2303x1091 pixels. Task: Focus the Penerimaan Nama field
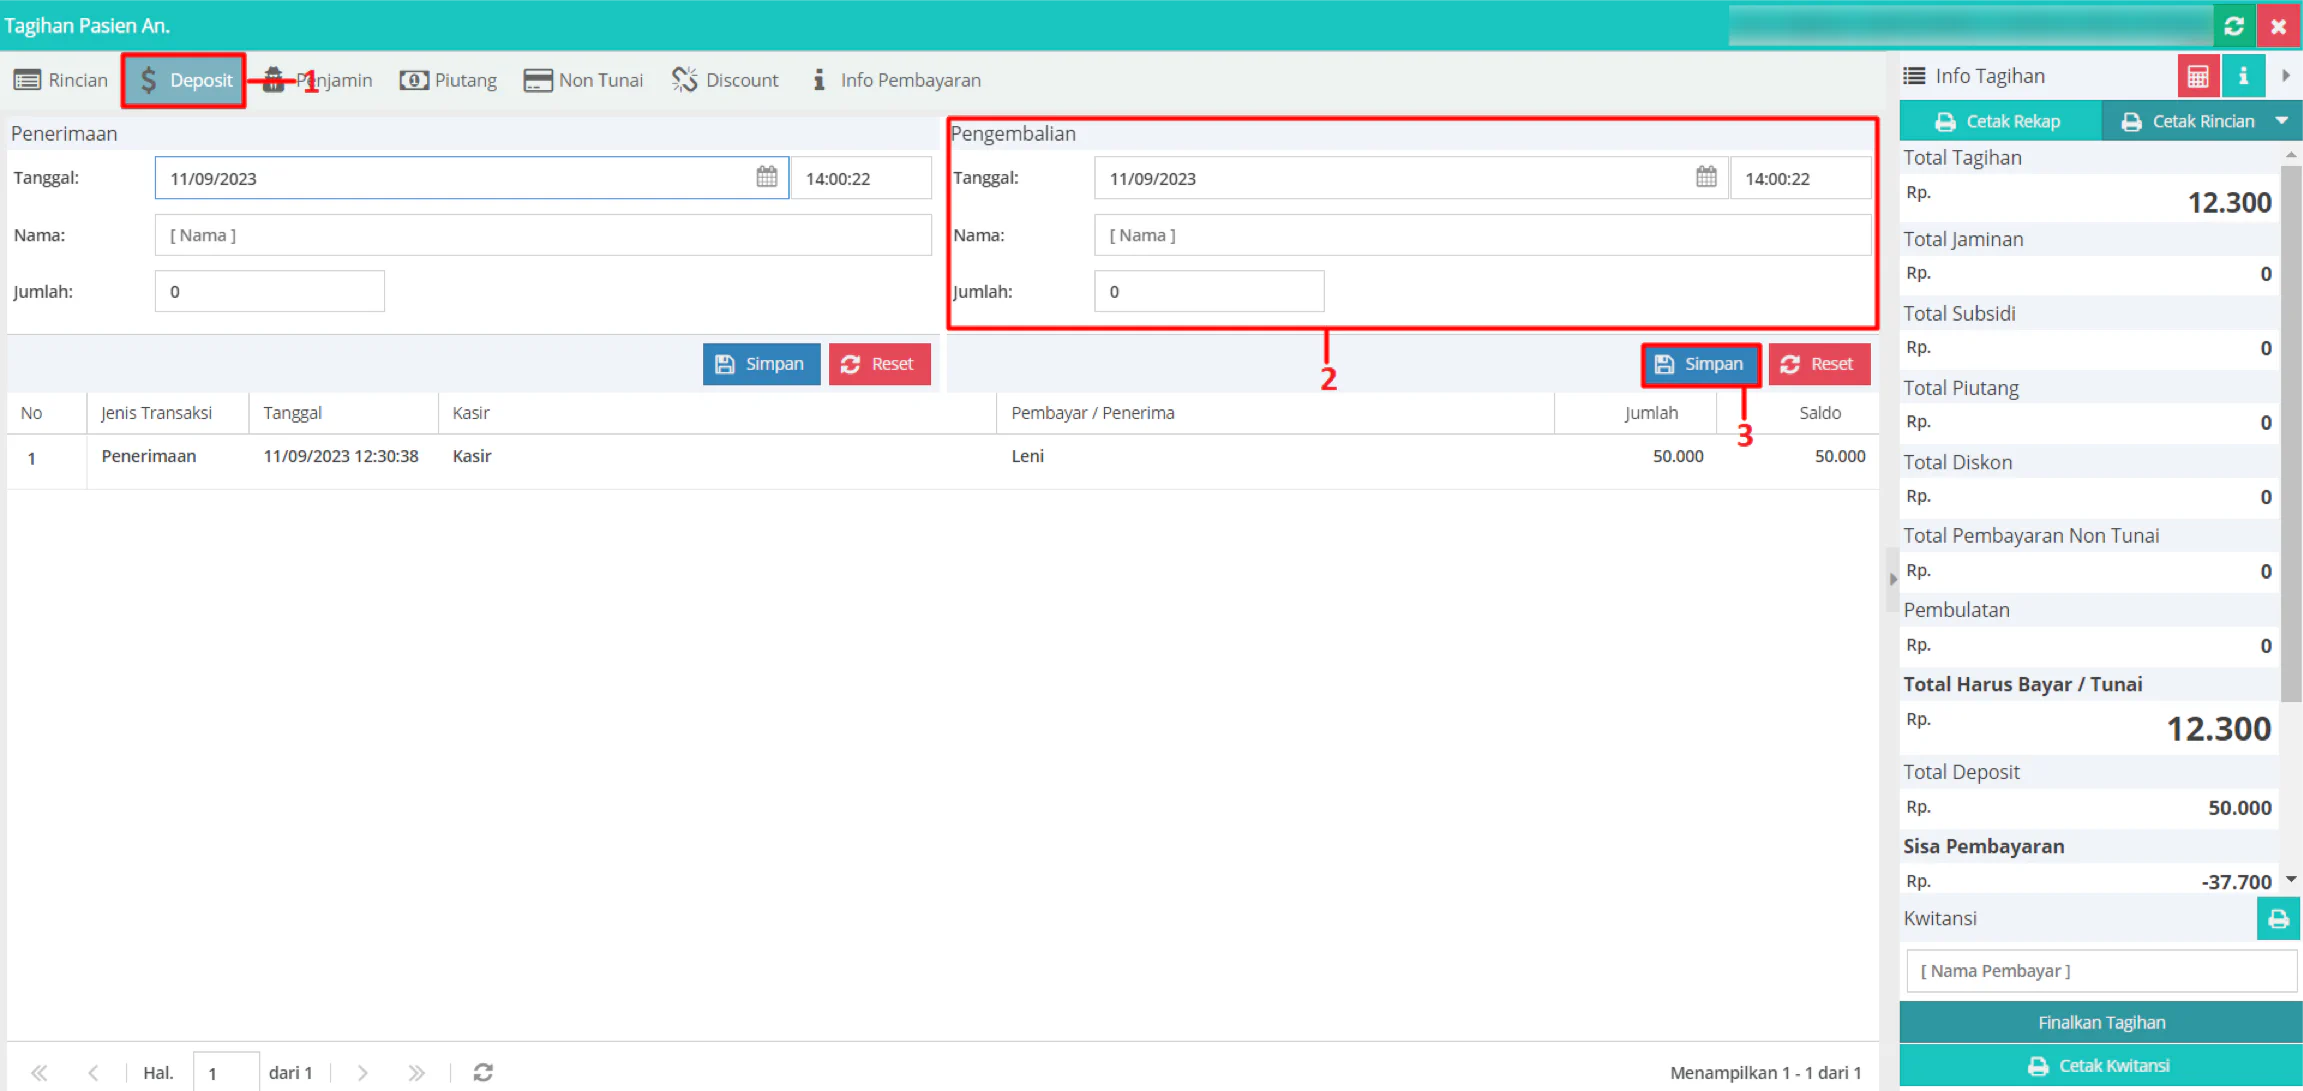(543, 235)
